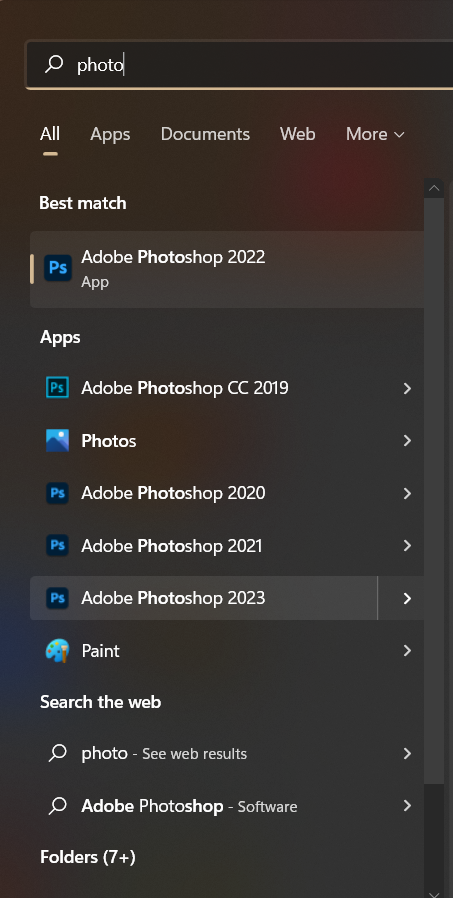The height and width of the screenshot is (898, 453).
Task: Open the Paint palette icon
Action: (57, 651)
